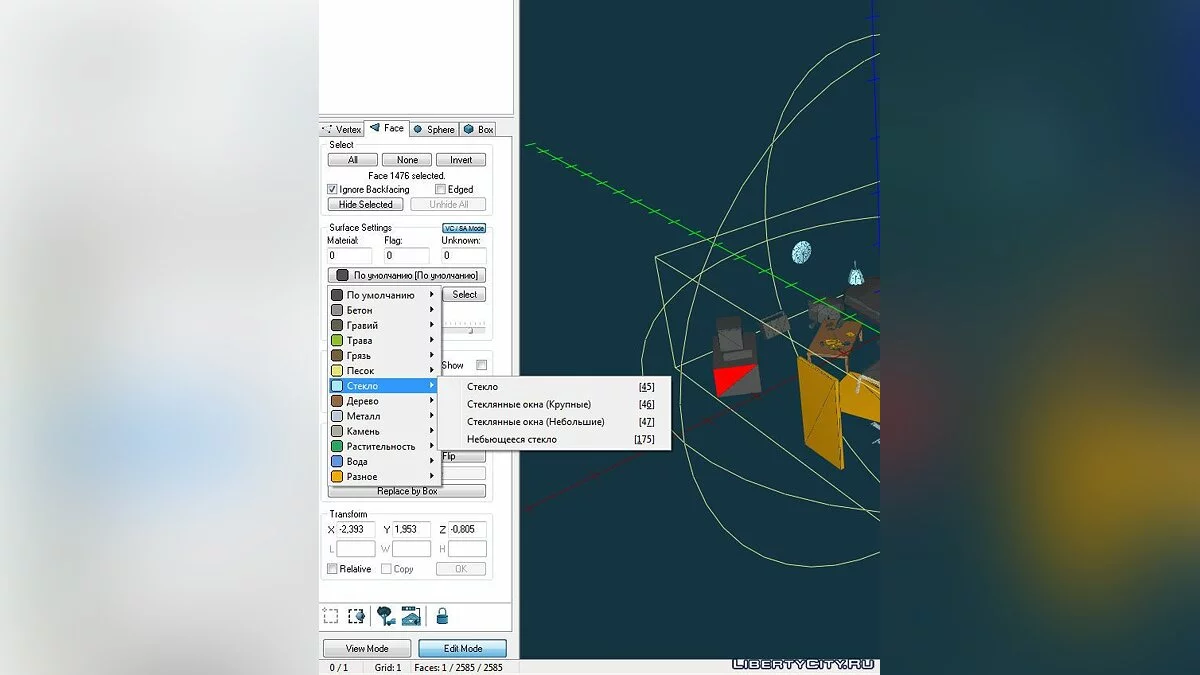1200x675 pixels.
Task: Click the VC / SA Mode badge
Action: [464, 228]
